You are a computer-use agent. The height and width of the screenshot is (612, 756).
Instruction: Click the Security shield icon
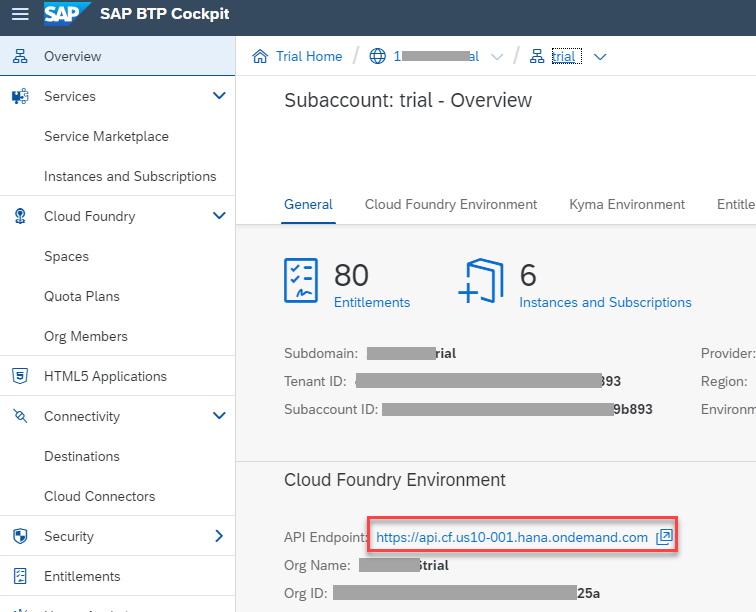20,536
